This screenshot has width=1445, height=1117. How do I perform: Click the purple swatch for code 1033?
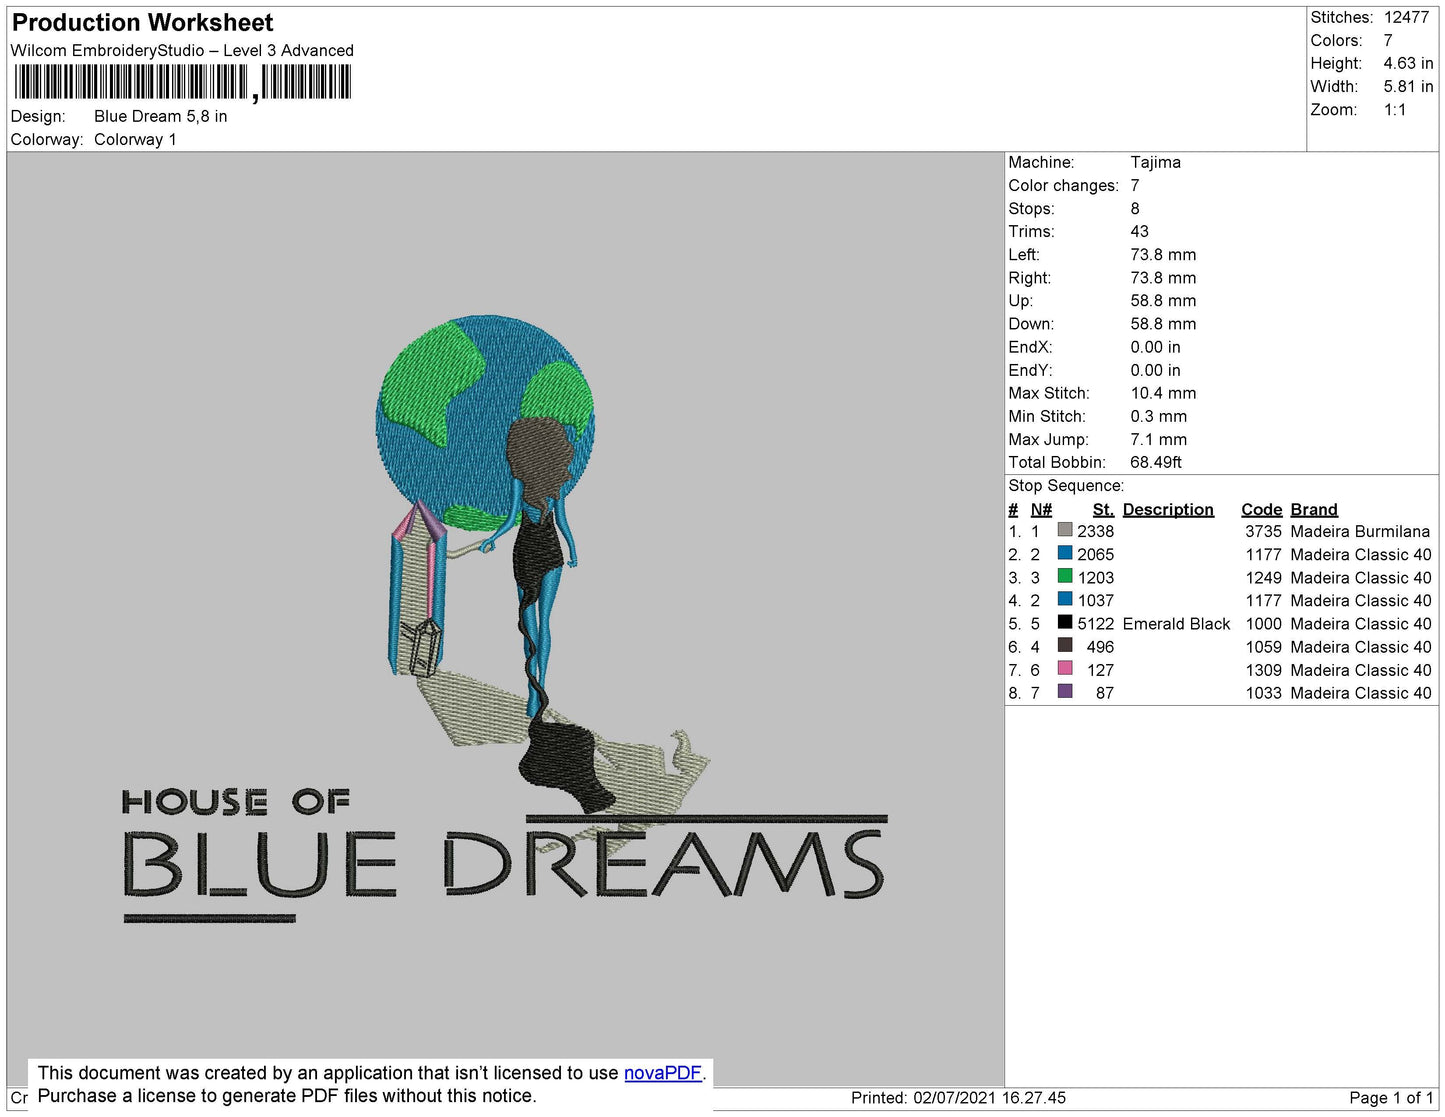[1065, 691]
